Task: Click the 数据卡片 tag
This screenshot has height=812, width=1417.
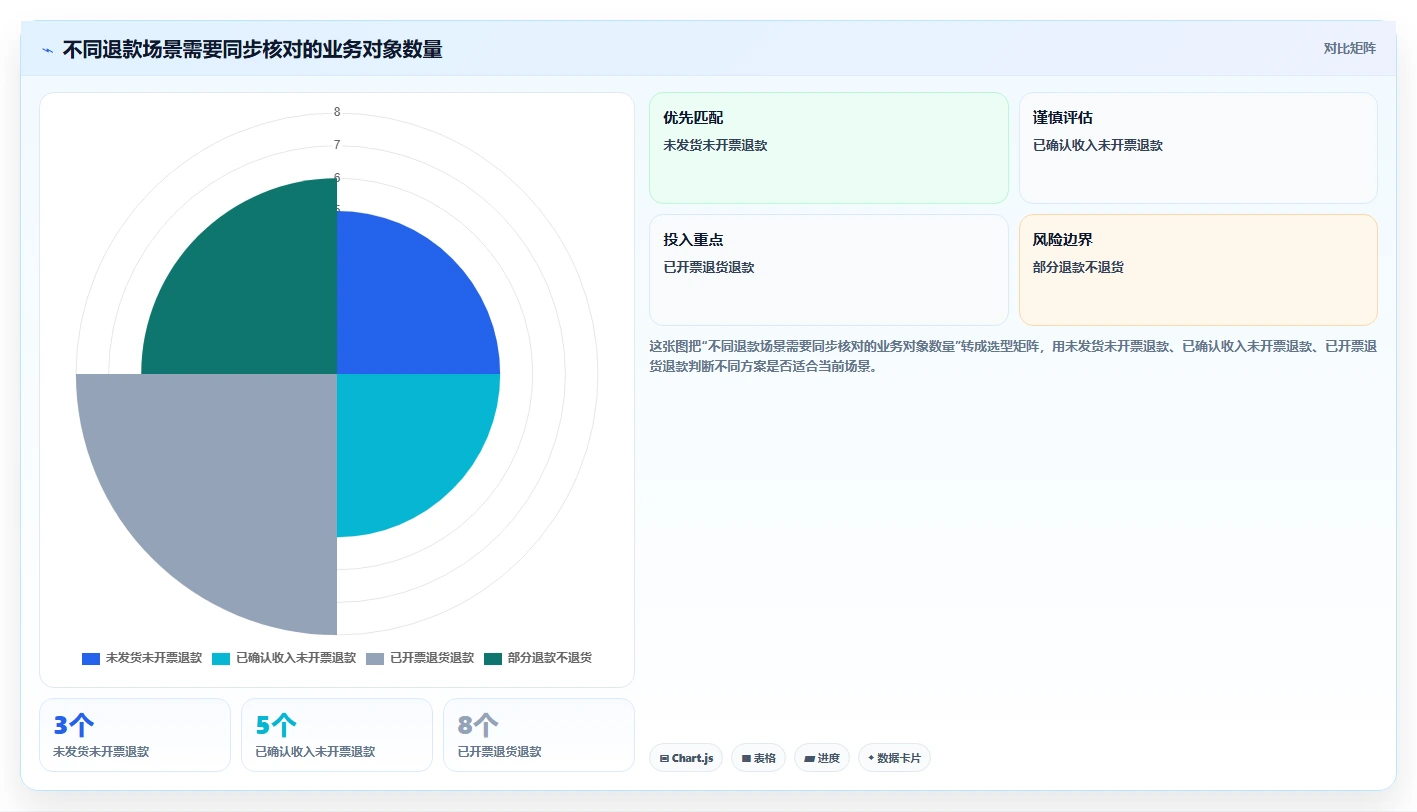Action: 894,758
